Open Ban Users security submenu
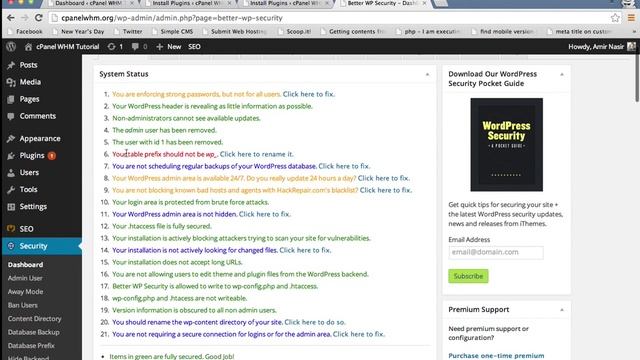640x360 pixels. pyautogui.click(x=22, y=305)
